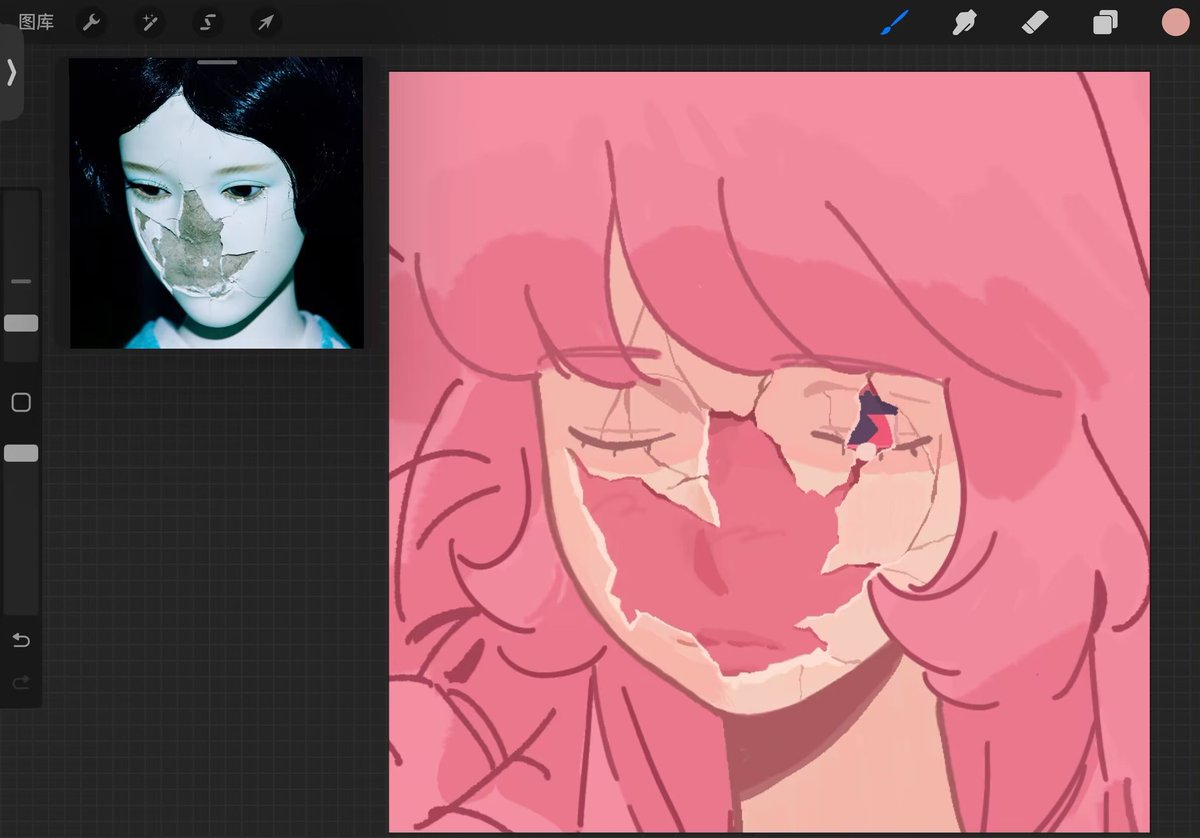Viewport: 1200px width, 838px height.
Task: Tap the reference window grab handle
Action: point(217,62)
